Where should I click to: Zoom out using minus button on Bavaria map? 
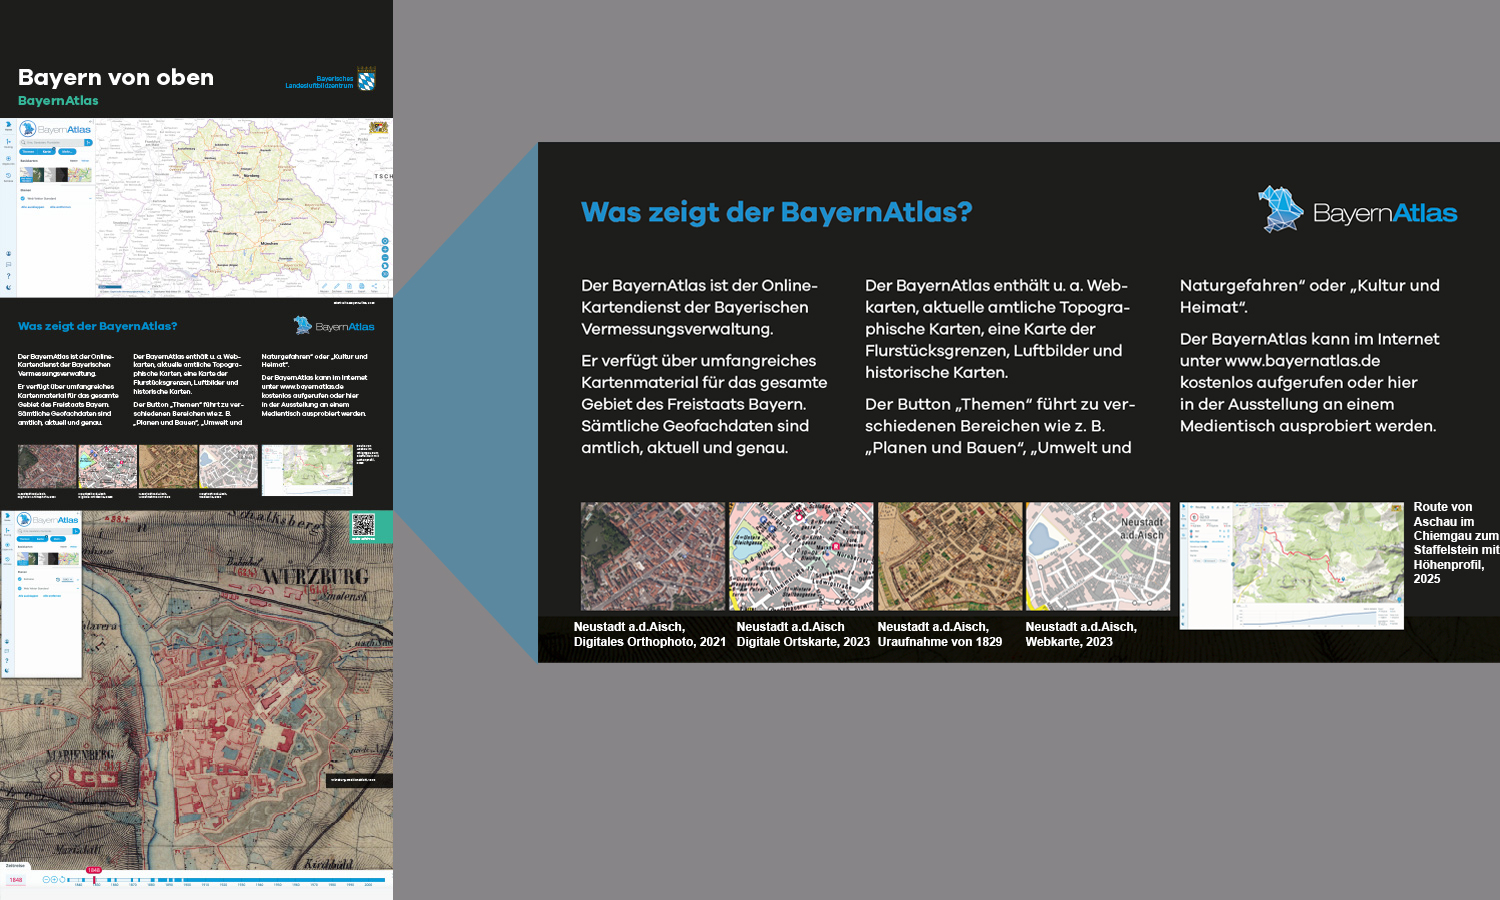(x=385, y=258)
